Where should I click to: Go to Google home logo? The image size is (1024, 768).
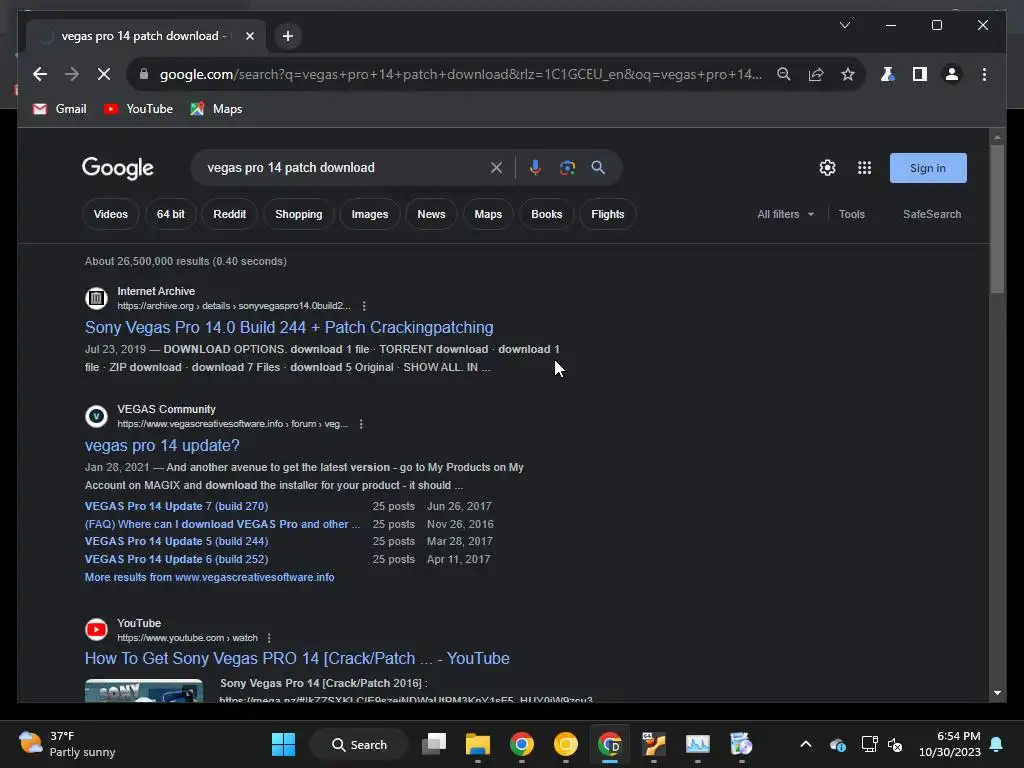coord(118,168)
